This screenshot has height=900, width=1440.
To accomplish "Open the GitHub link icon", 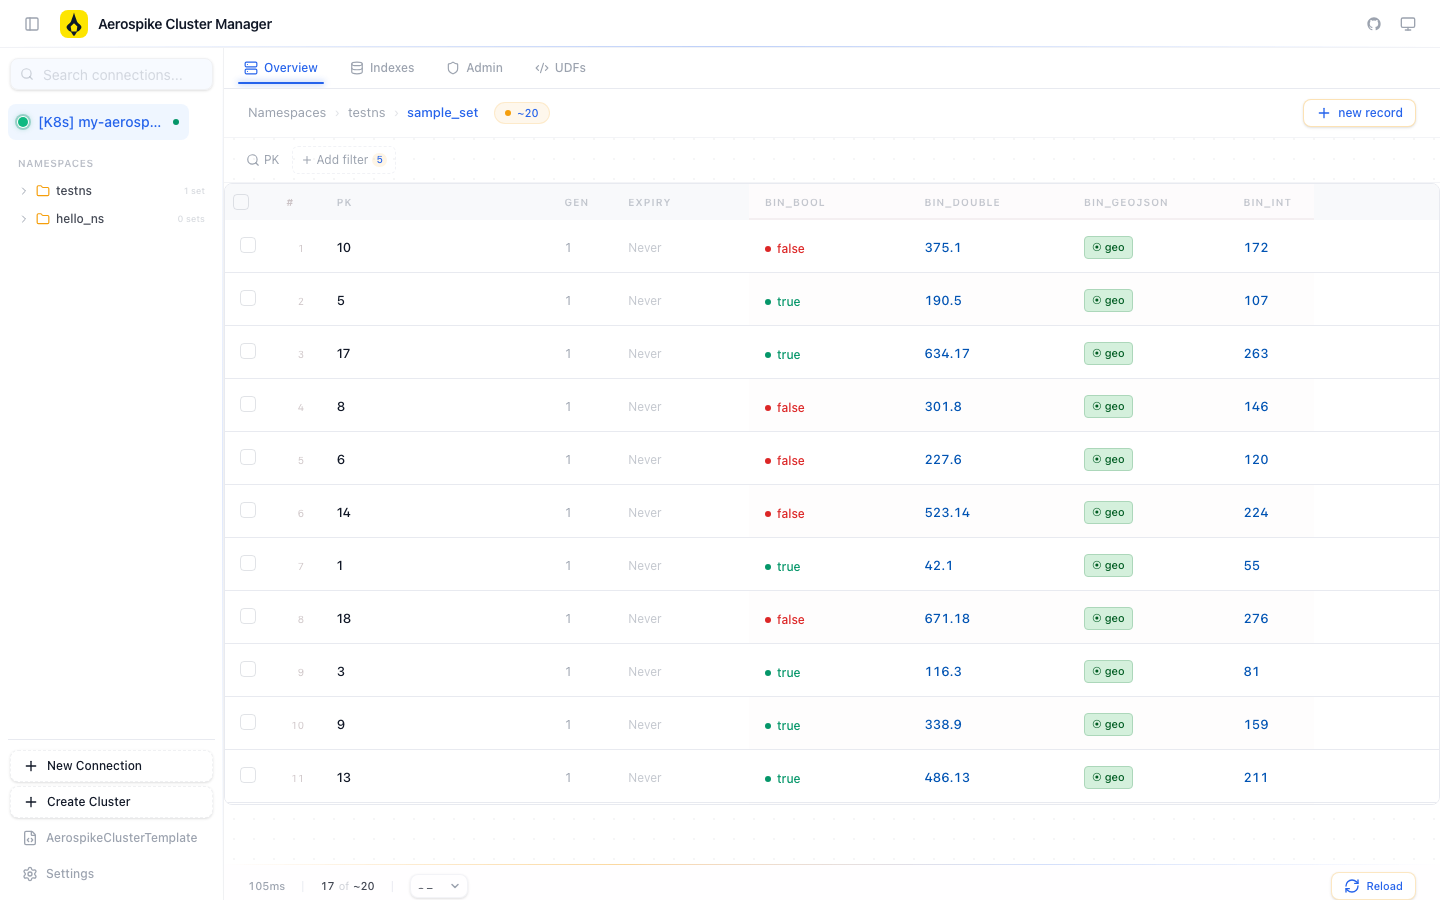I will tap(1374, 24).
